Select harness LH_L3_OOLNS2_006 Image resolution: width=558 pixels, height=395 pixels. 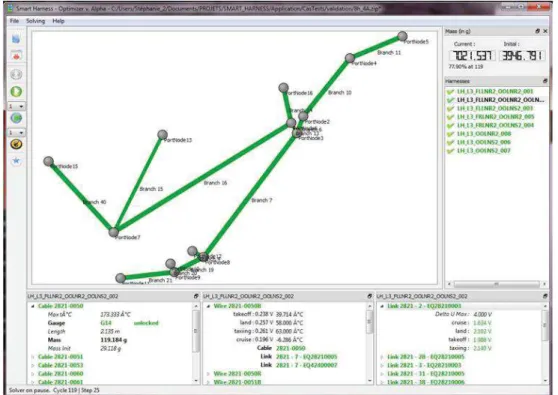(x=484, y=142)
